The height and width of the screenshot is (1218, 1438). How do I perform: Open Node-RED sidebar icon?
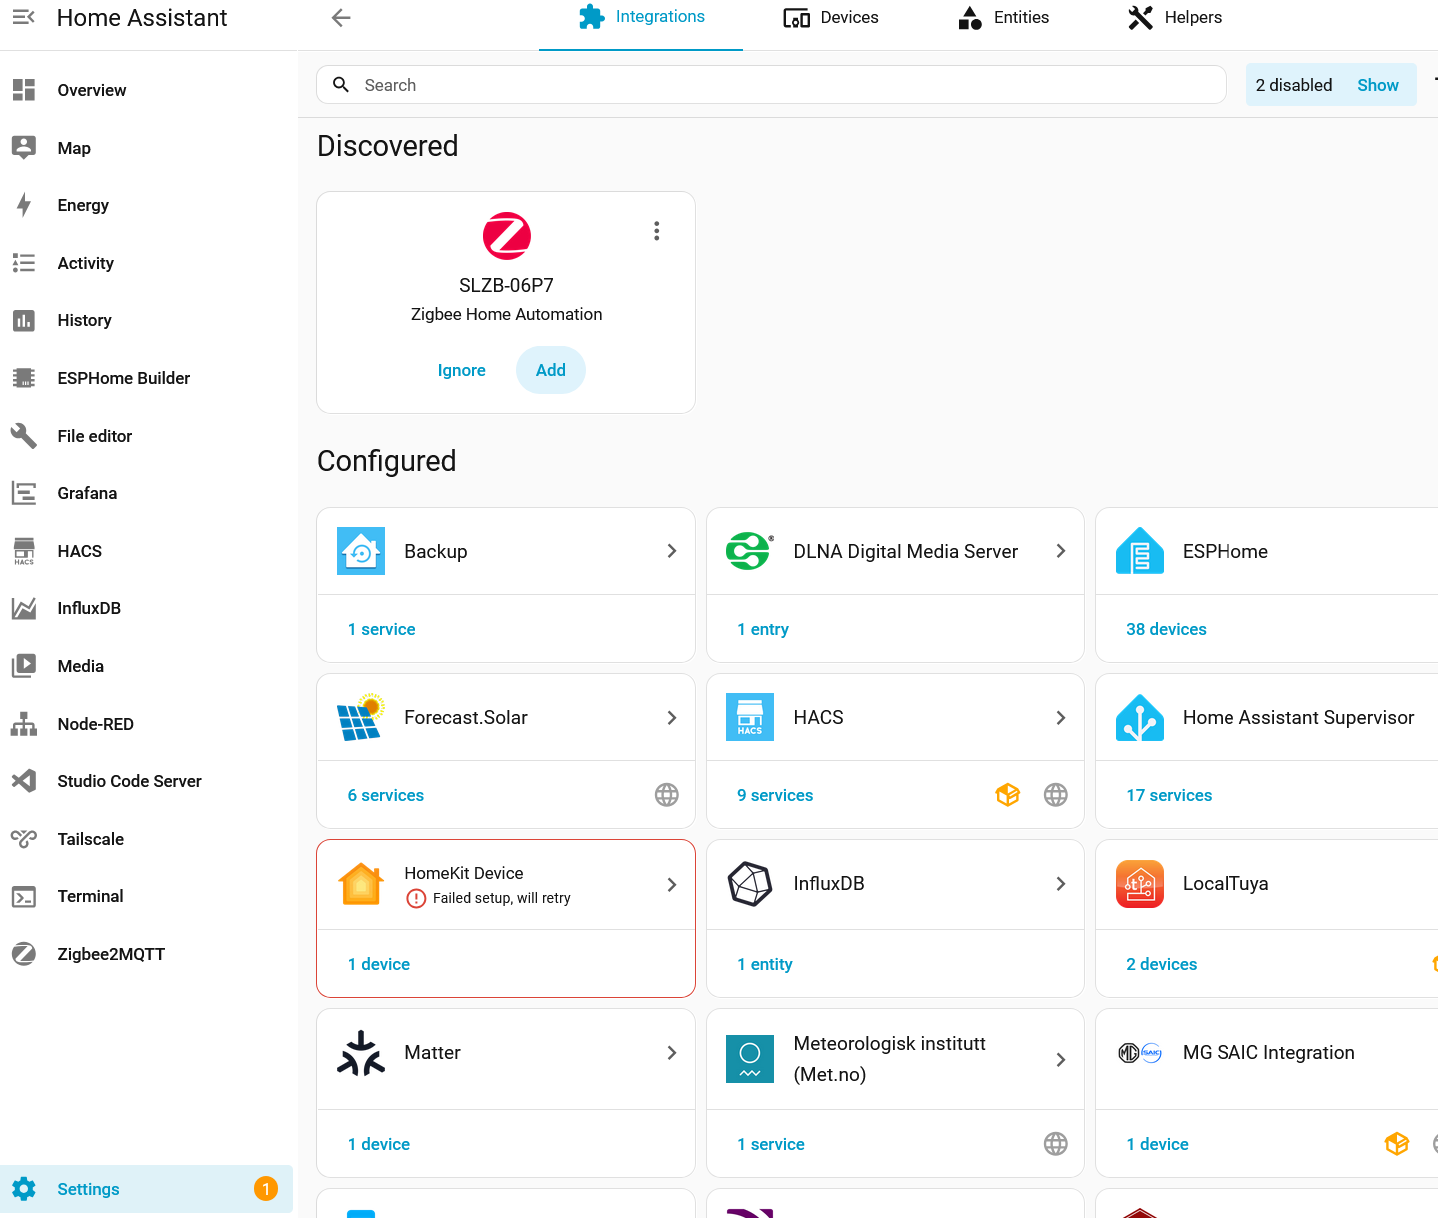(x=24, y=724)
